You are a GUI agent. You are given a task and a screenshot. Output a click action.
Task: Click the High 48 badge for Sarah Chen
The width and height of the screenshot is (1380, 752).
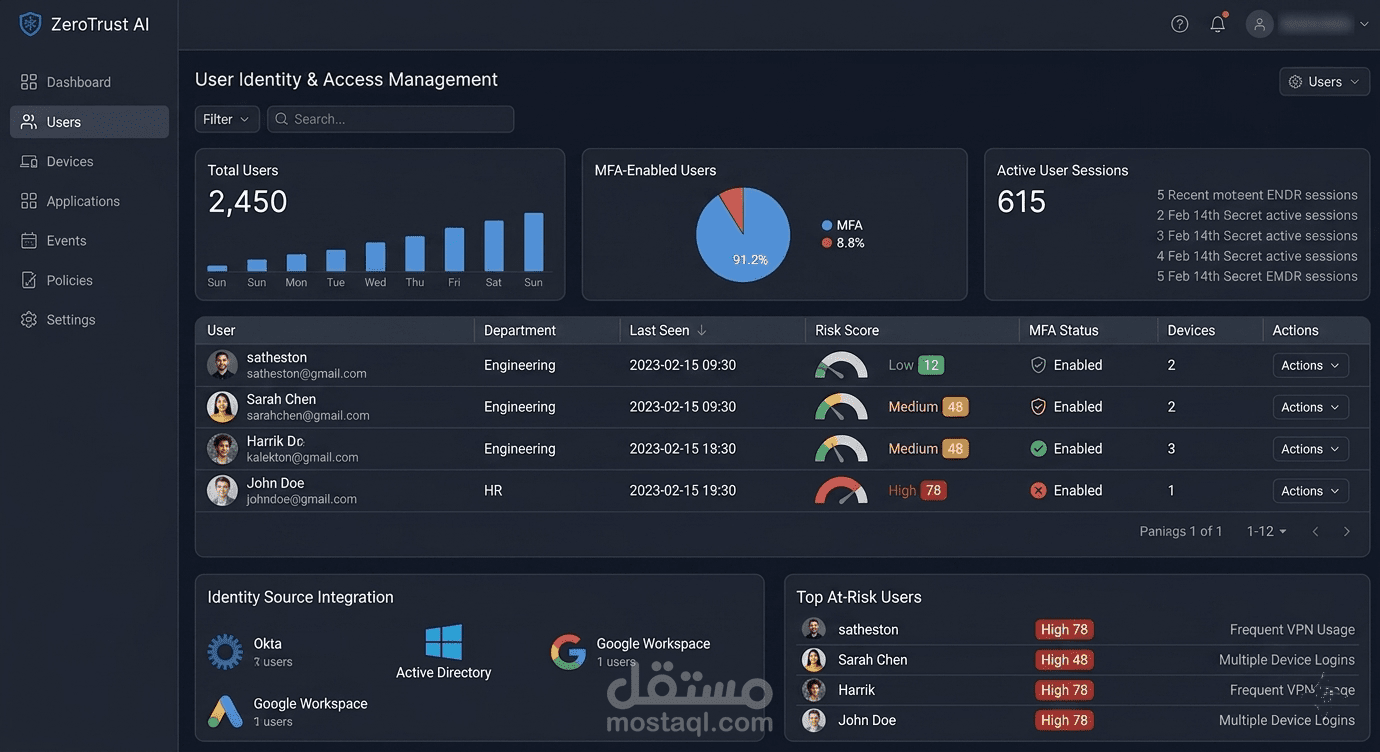(x=1065, y=660)
